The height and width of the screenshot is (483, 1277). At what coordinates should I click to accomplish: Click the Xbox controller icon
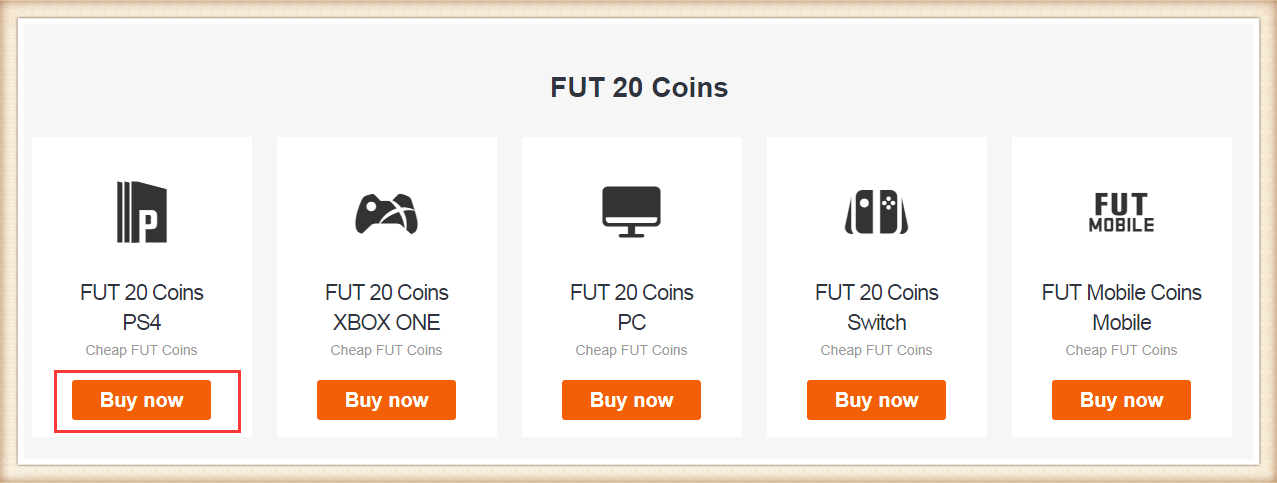click(x=387, y=212)
